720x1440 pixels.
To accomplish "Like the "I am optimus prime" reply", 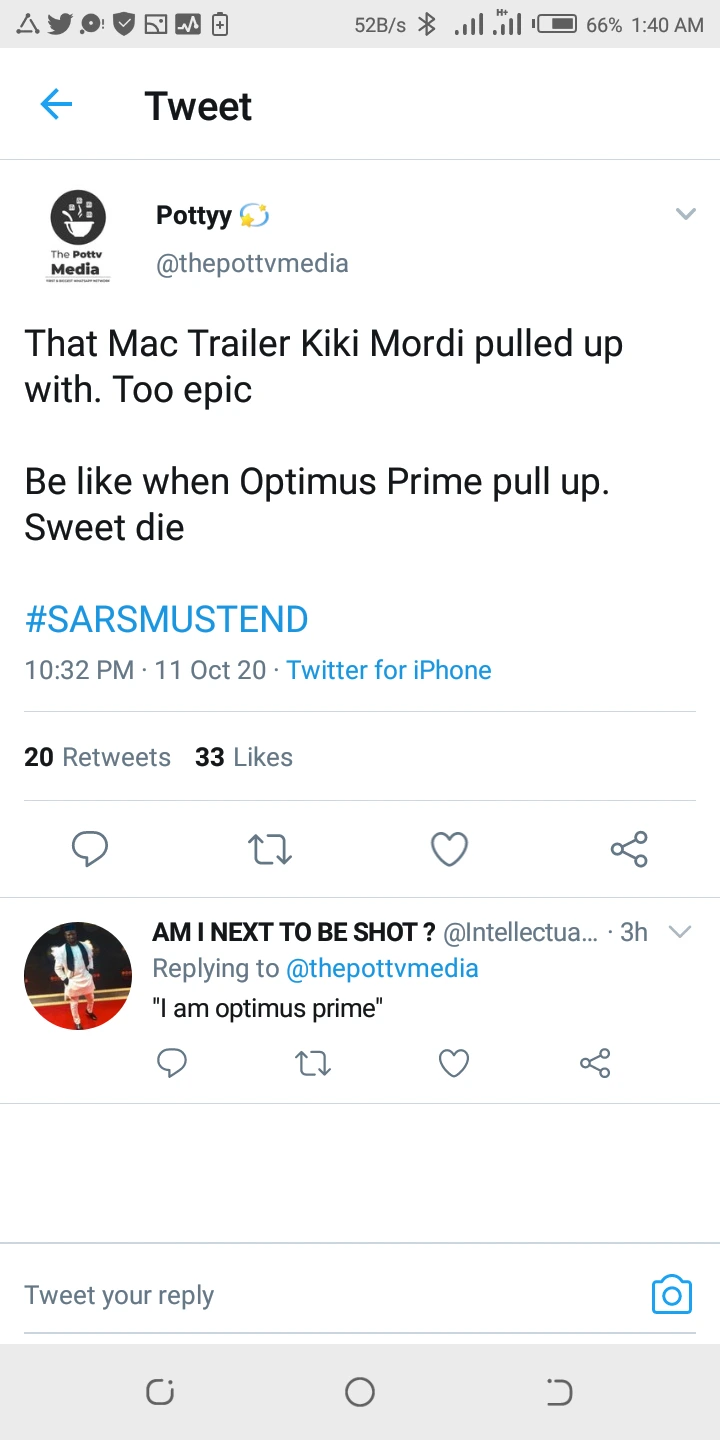I will [x=454, y=1063].
